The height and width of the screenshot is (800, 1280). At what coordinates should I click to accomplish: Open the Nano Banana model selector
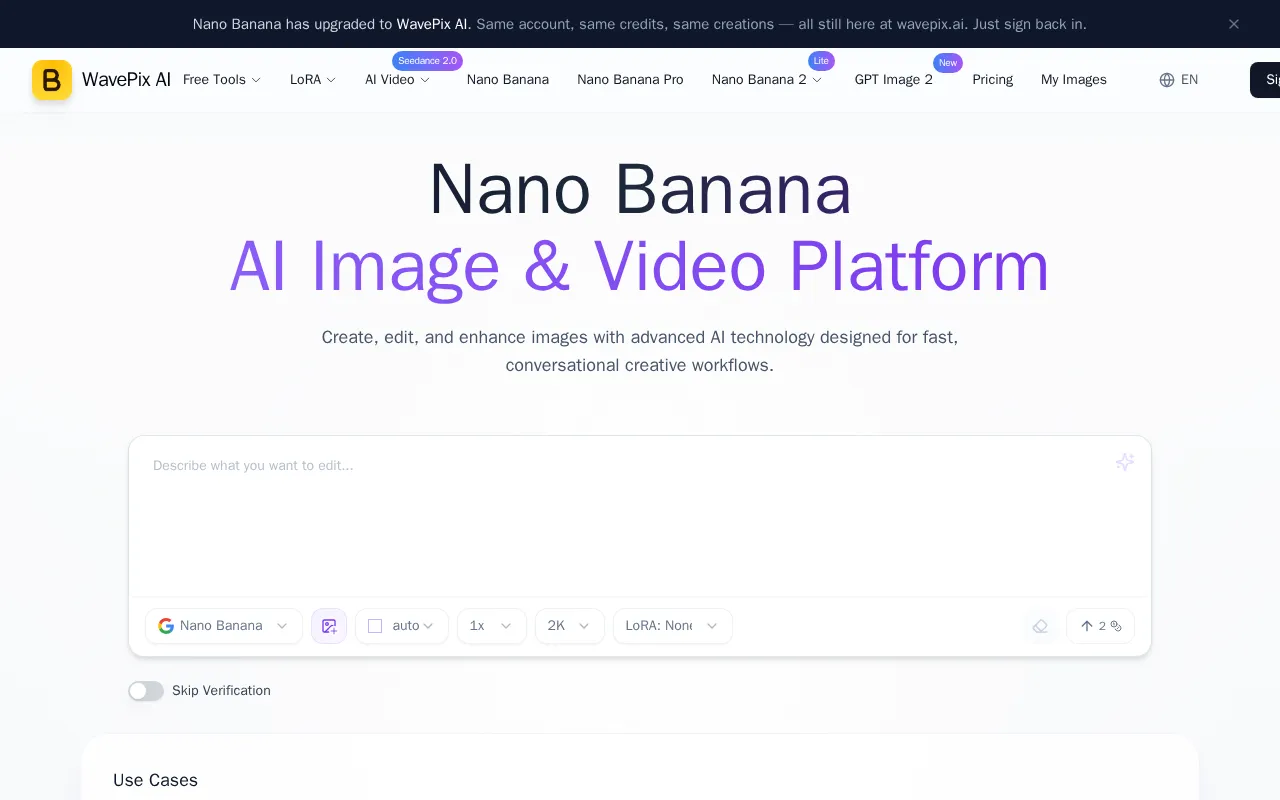tap(224, 626)
